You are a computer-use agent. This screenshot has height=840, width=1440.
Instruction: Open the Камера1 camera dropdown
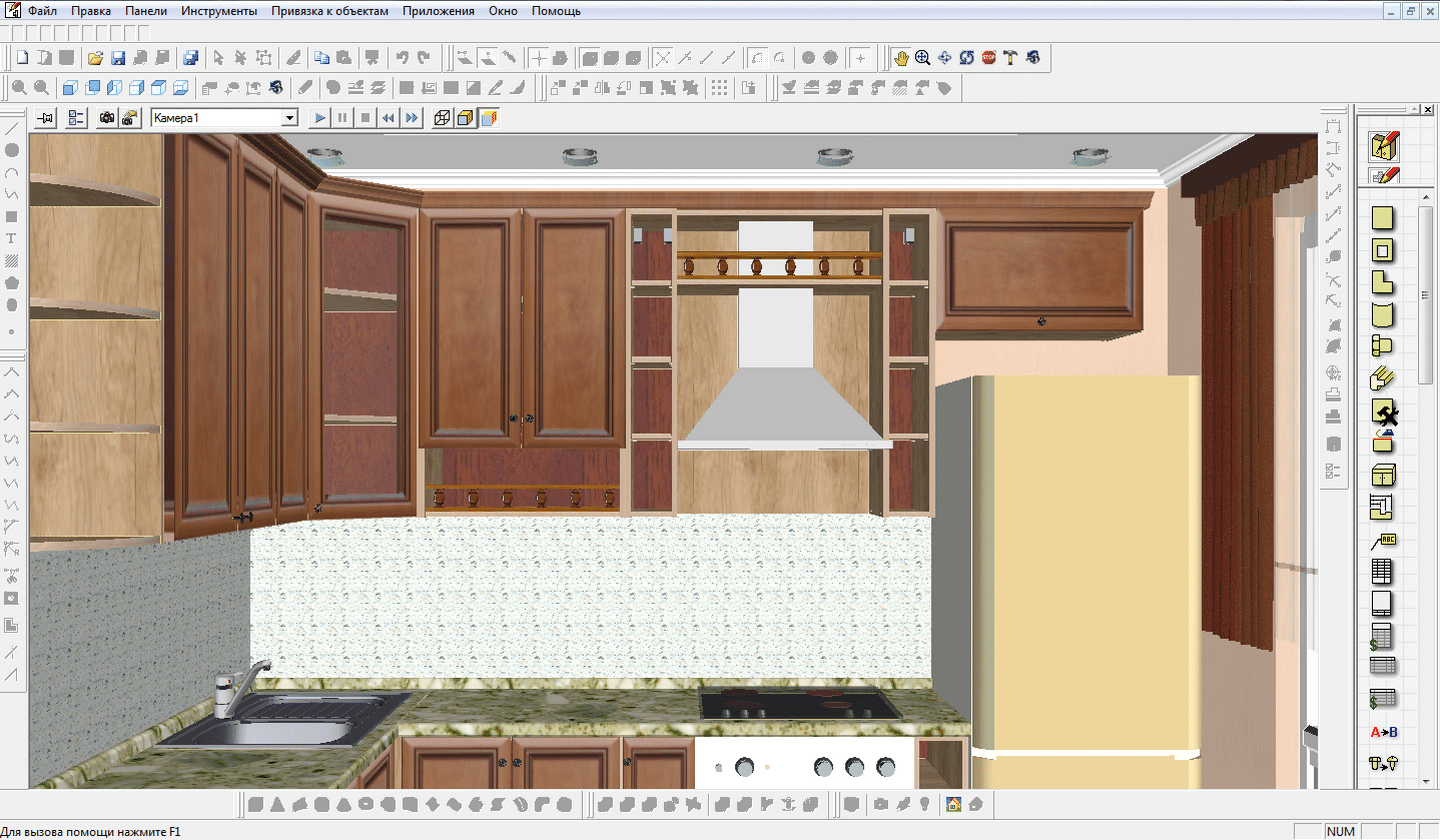[290, 118]
